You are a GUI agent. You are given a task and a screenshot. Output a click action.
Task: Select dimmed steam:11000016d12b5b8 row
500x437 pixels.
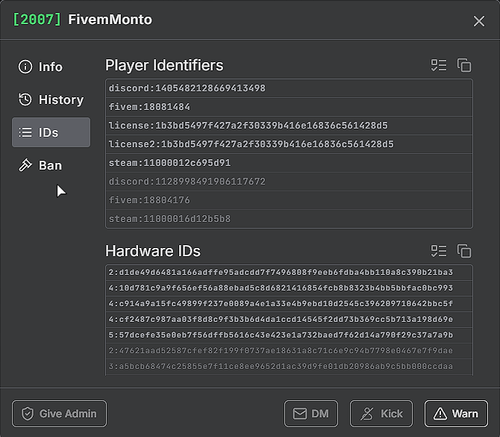pos(289,219)
